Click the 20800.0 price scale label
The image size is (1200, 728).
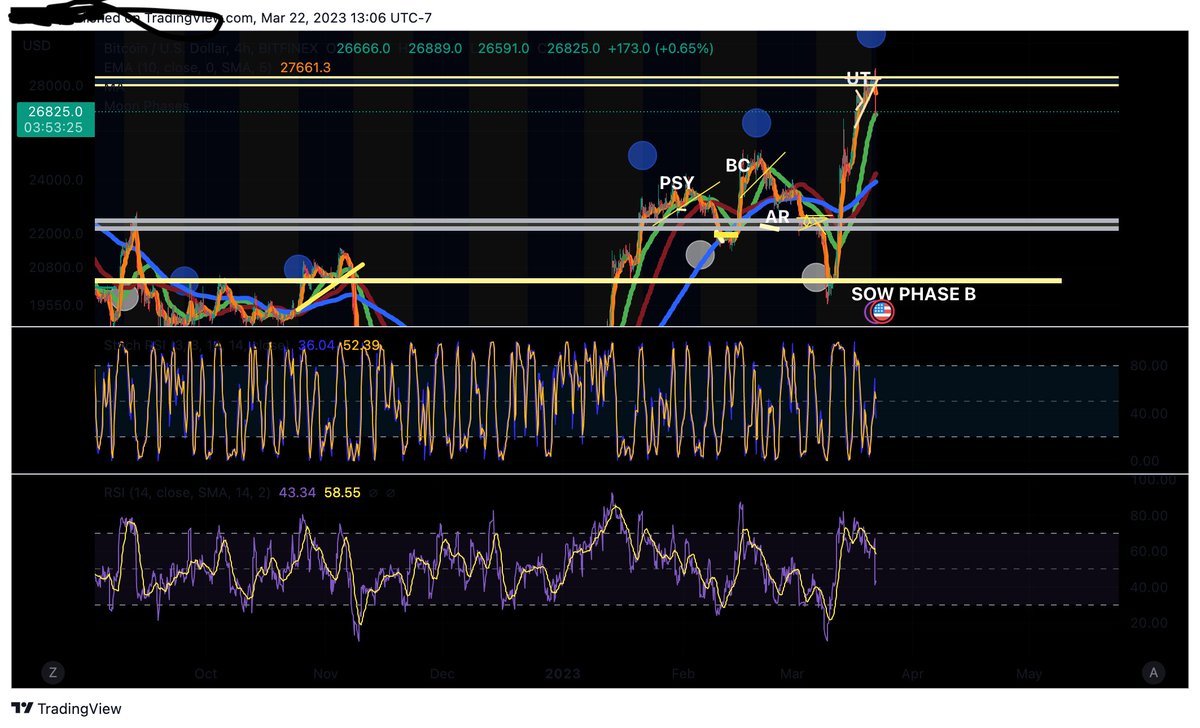(x=55, y=268)
